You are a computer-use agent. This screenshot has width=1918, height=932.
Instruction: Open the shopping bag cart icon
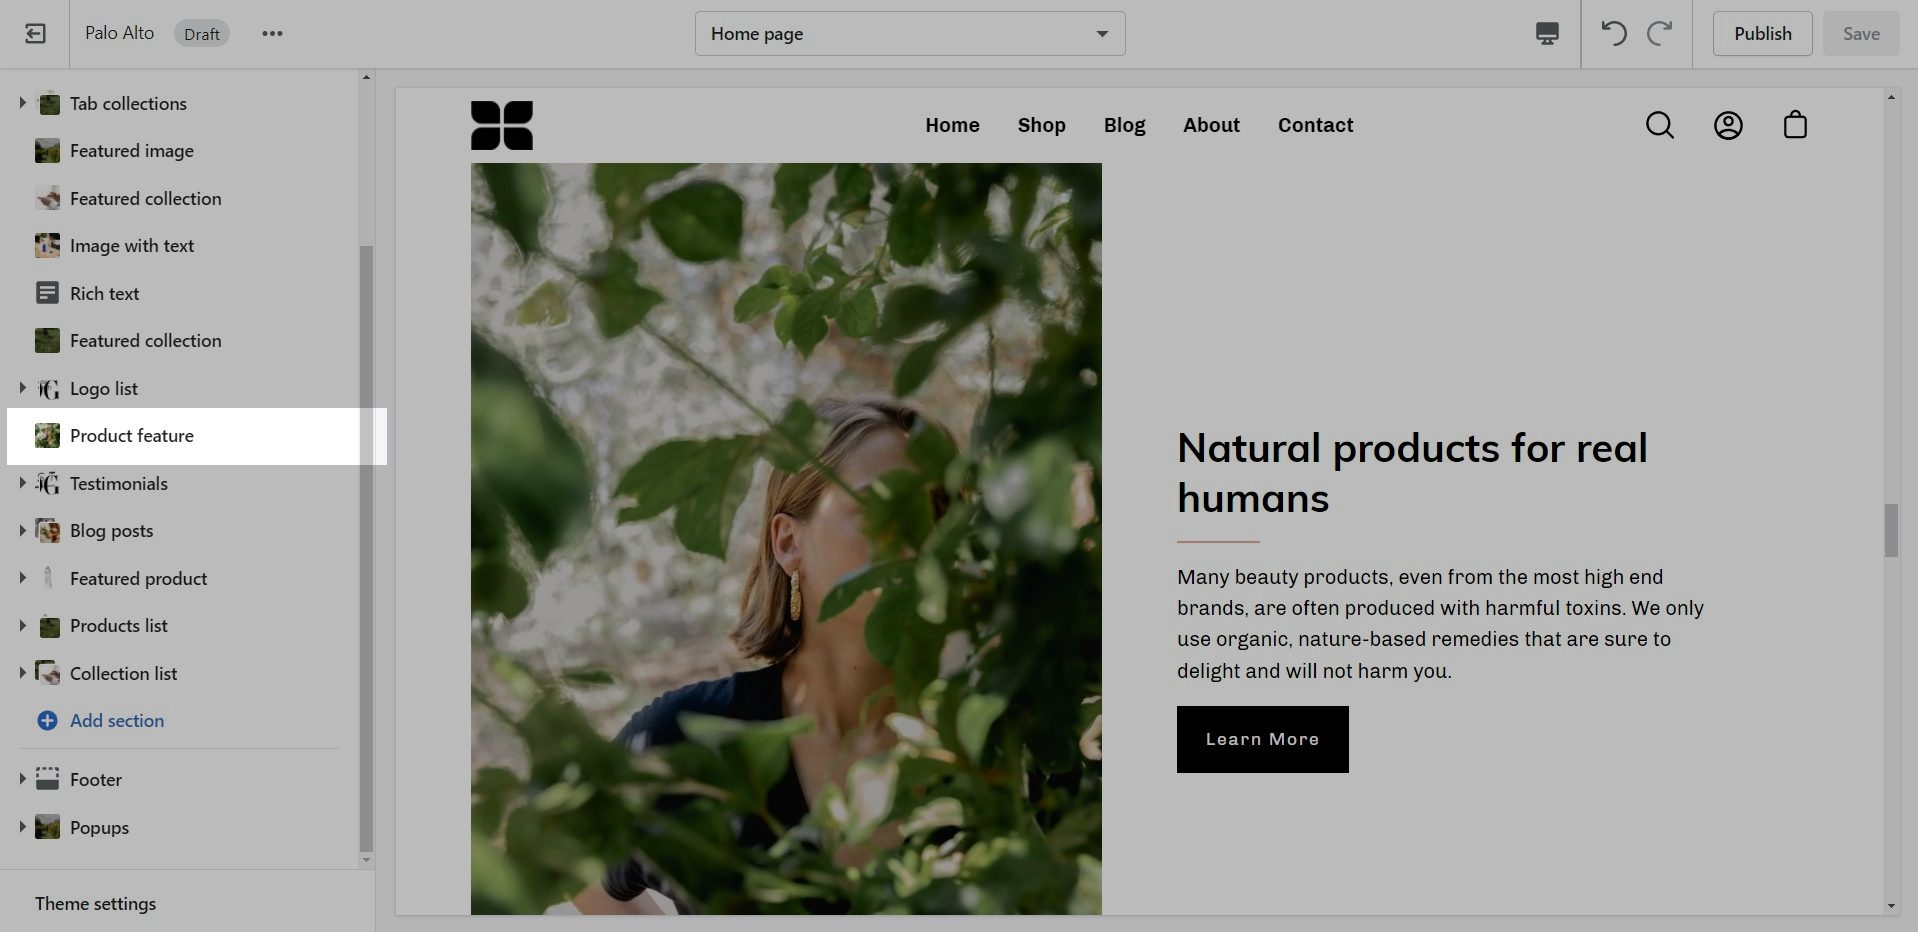[1795, 125]
